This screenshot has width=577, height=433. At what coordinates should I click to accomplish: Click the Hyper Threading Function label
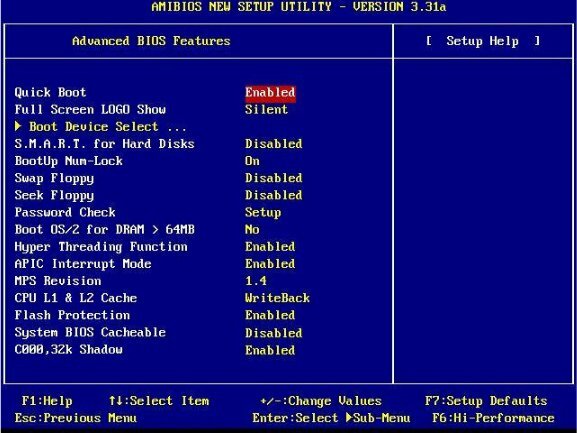click(101, 246)
